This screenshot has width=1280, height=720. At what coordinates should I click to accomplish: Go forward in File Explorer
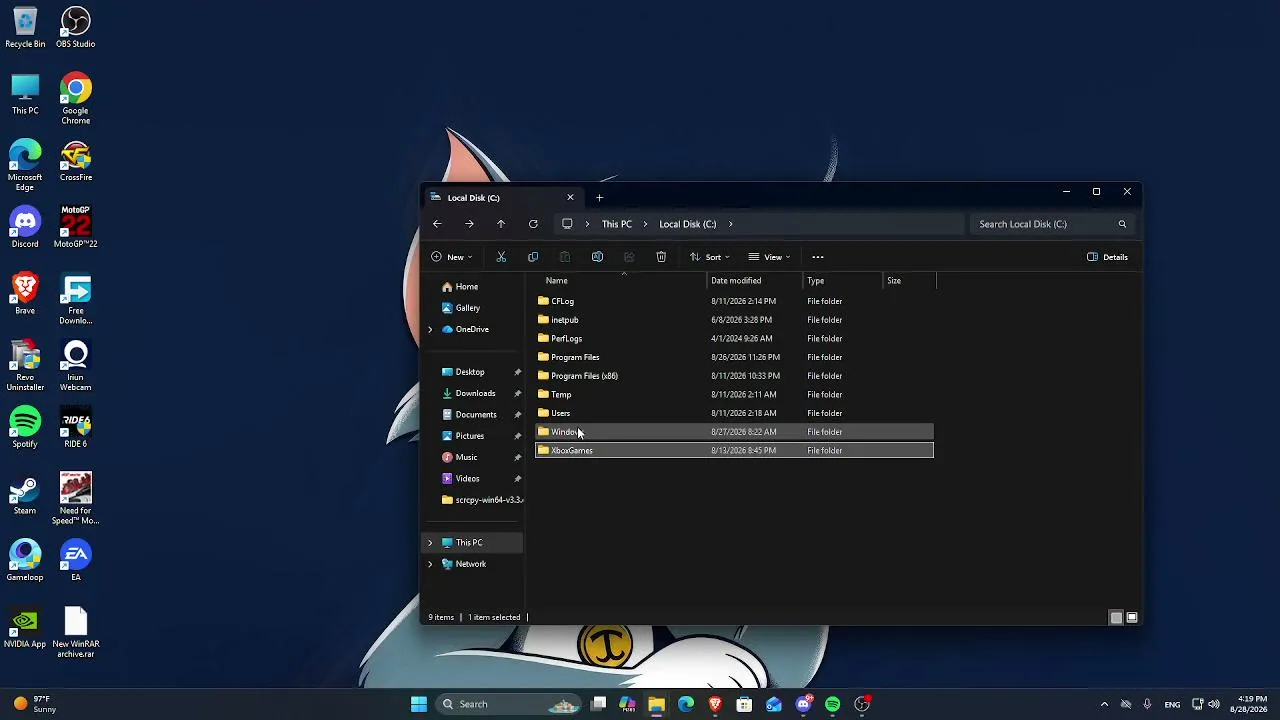coord(469,224)
